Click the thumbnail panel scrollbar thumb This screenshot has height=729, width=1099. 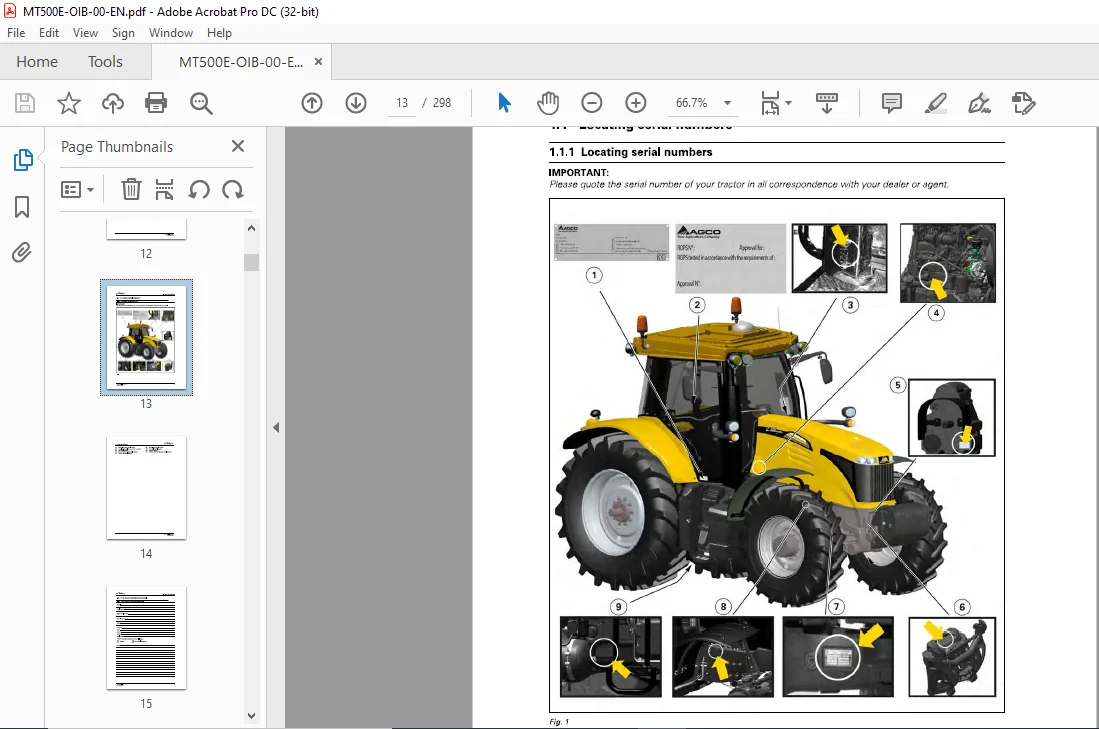click(x=252, y=261)
